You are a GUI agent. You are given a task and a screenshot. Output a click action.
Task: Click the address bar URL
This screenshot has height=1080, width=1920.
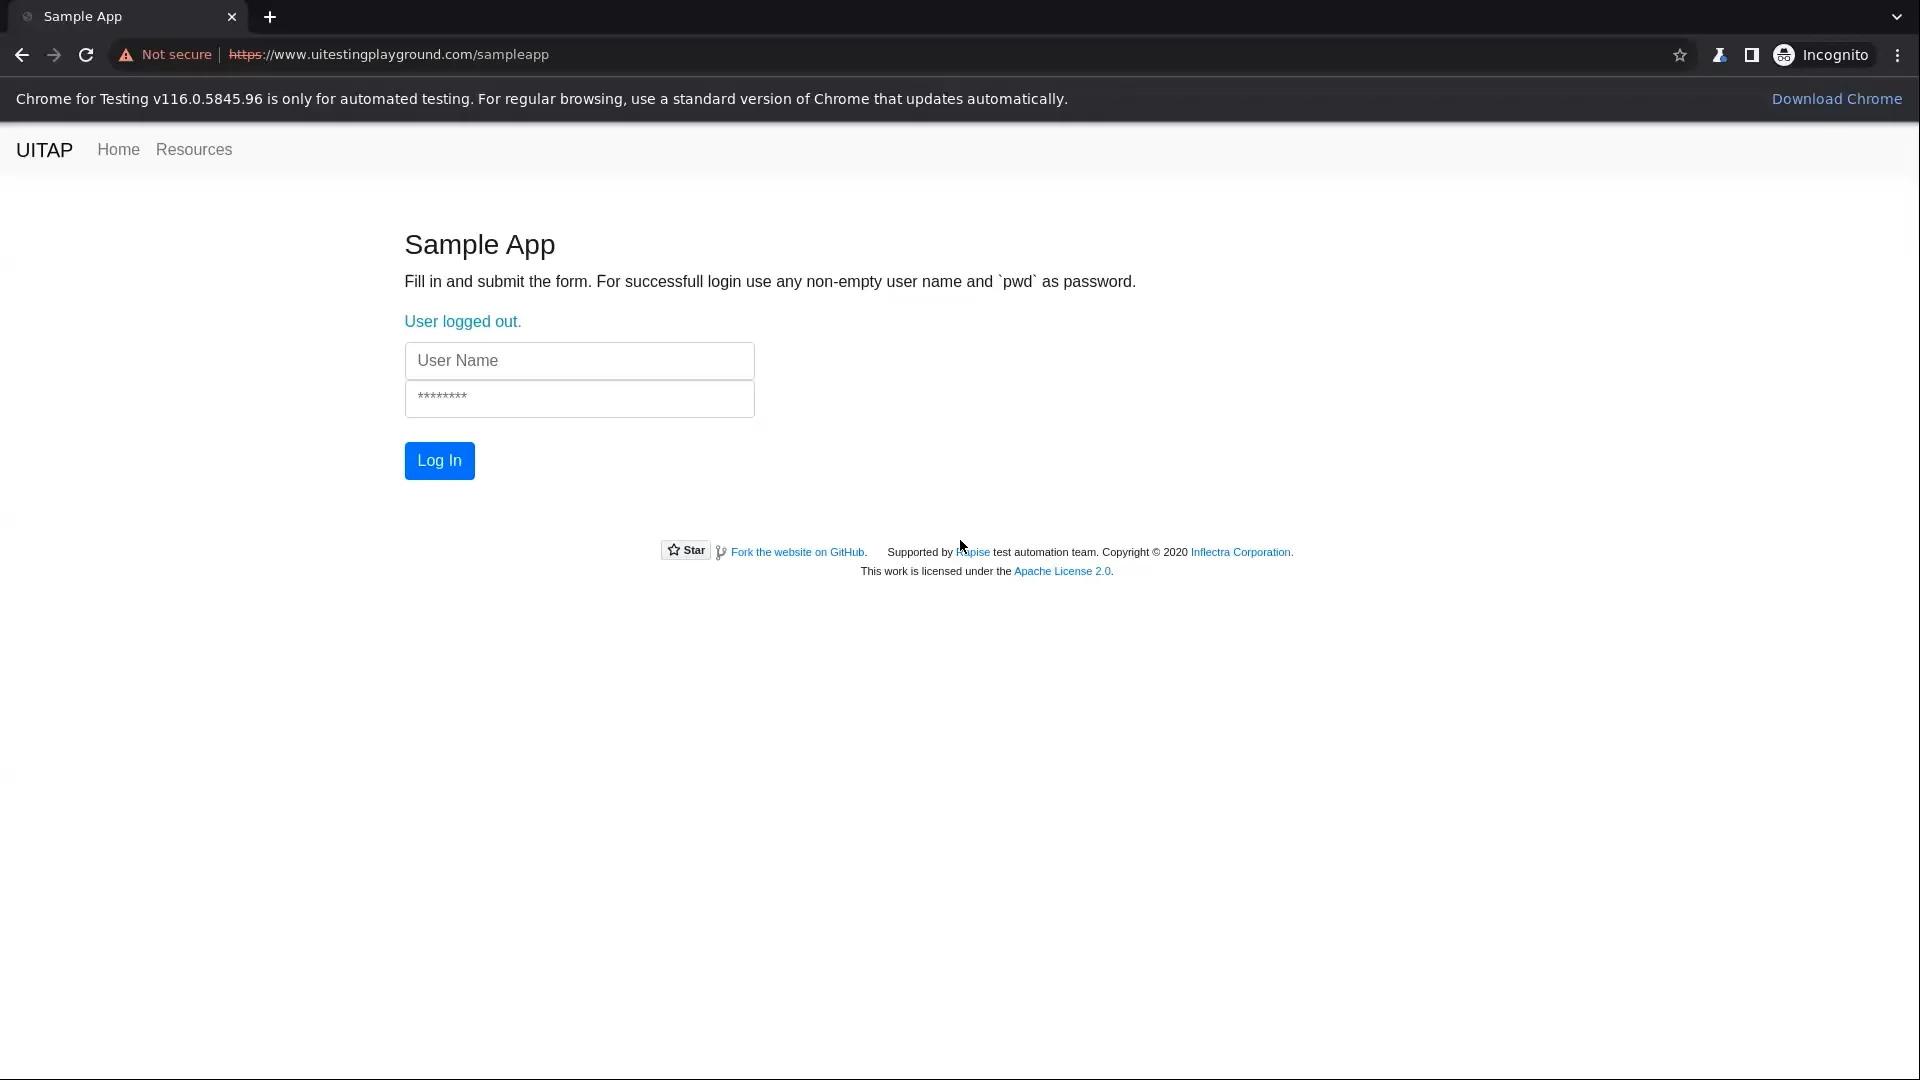[x=389, y=55]
